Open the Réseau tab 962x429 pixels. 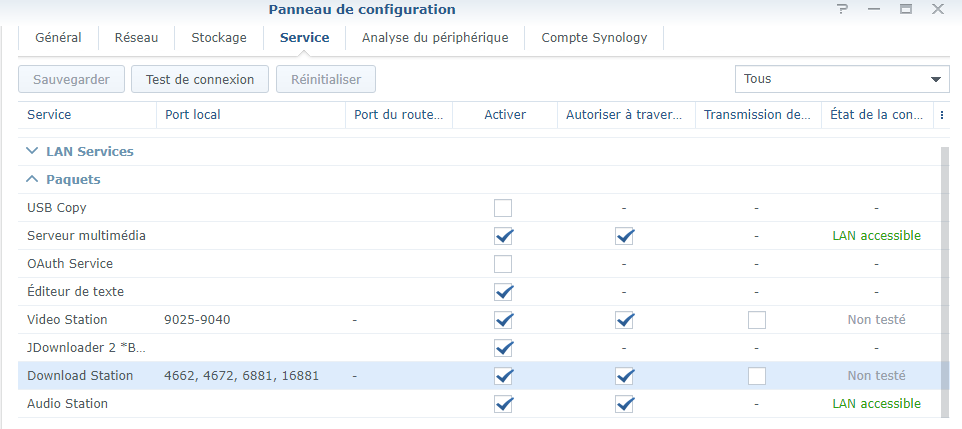pos(136,38)
